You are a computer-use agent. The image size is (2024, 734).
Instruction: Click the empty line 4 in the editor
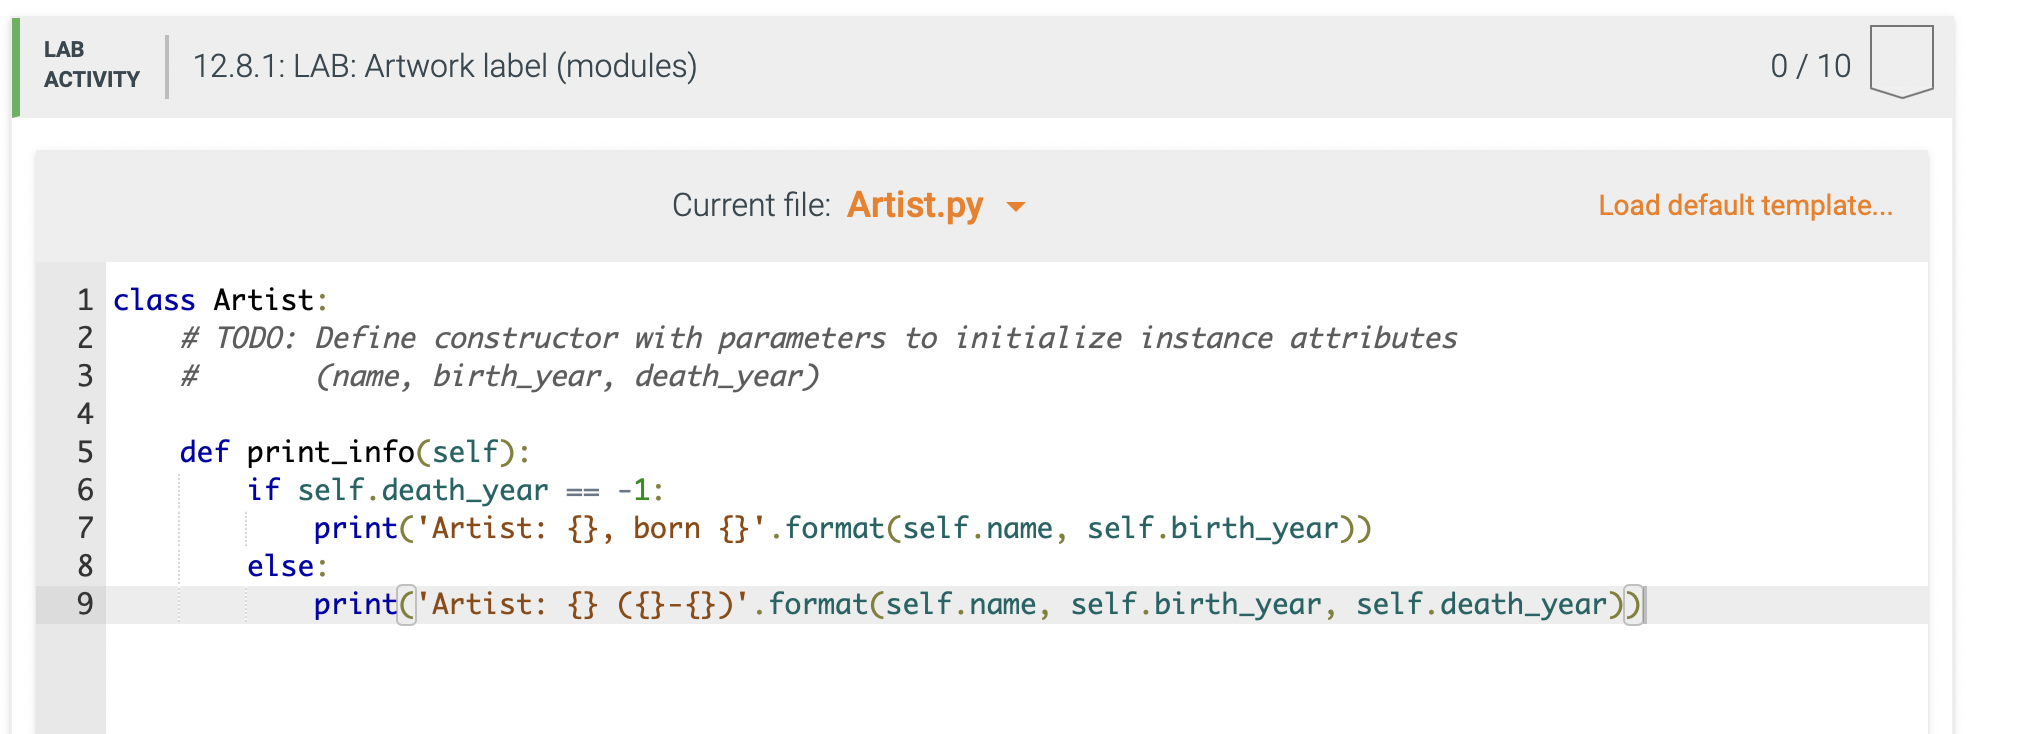1016,414
